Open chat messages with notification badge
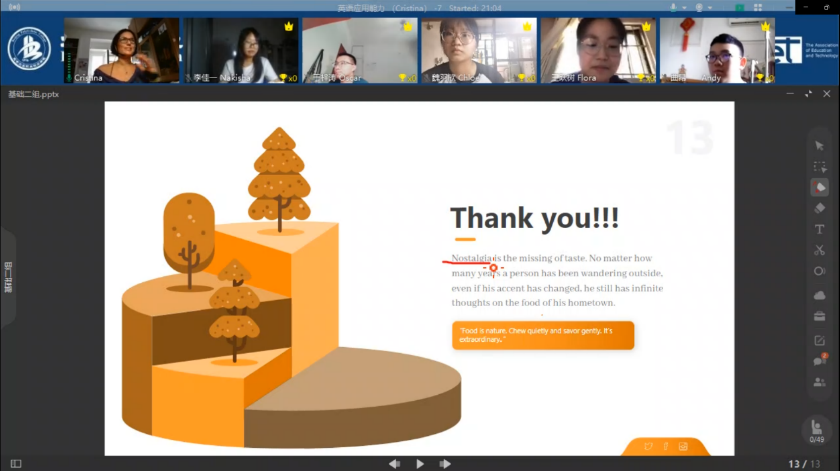840x471 pixels. [819, 360]
